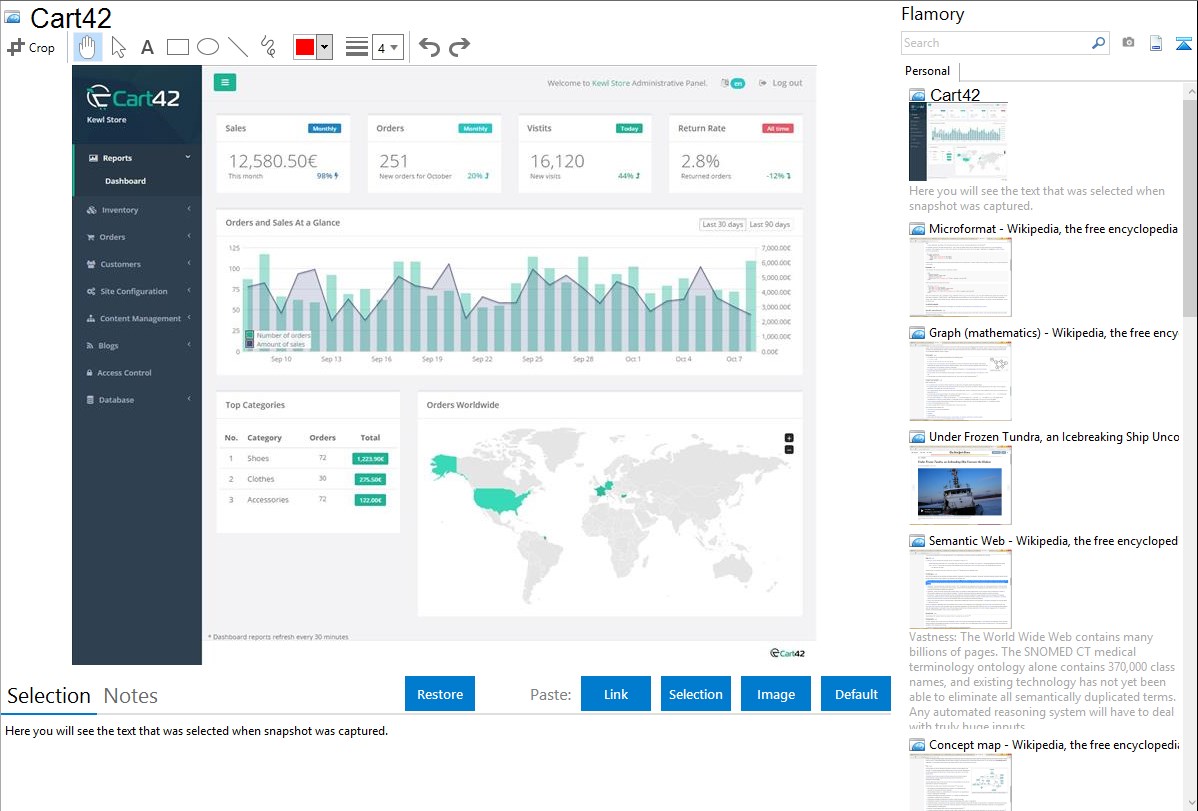Open the line width 4 dropdown
1198x811 pixels.
pyautogui.click(x=388, y=47)
